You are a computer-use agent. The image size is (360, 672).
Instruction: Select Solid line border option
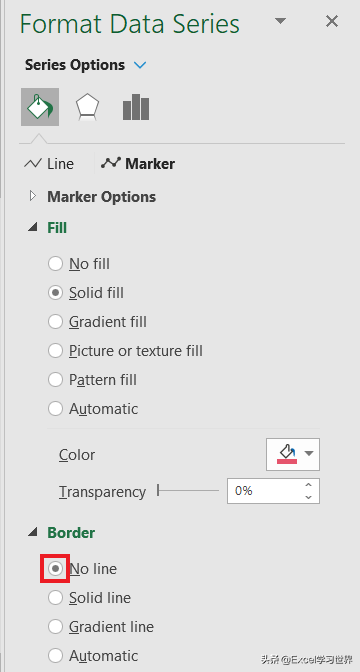click(x=56, y=597)
